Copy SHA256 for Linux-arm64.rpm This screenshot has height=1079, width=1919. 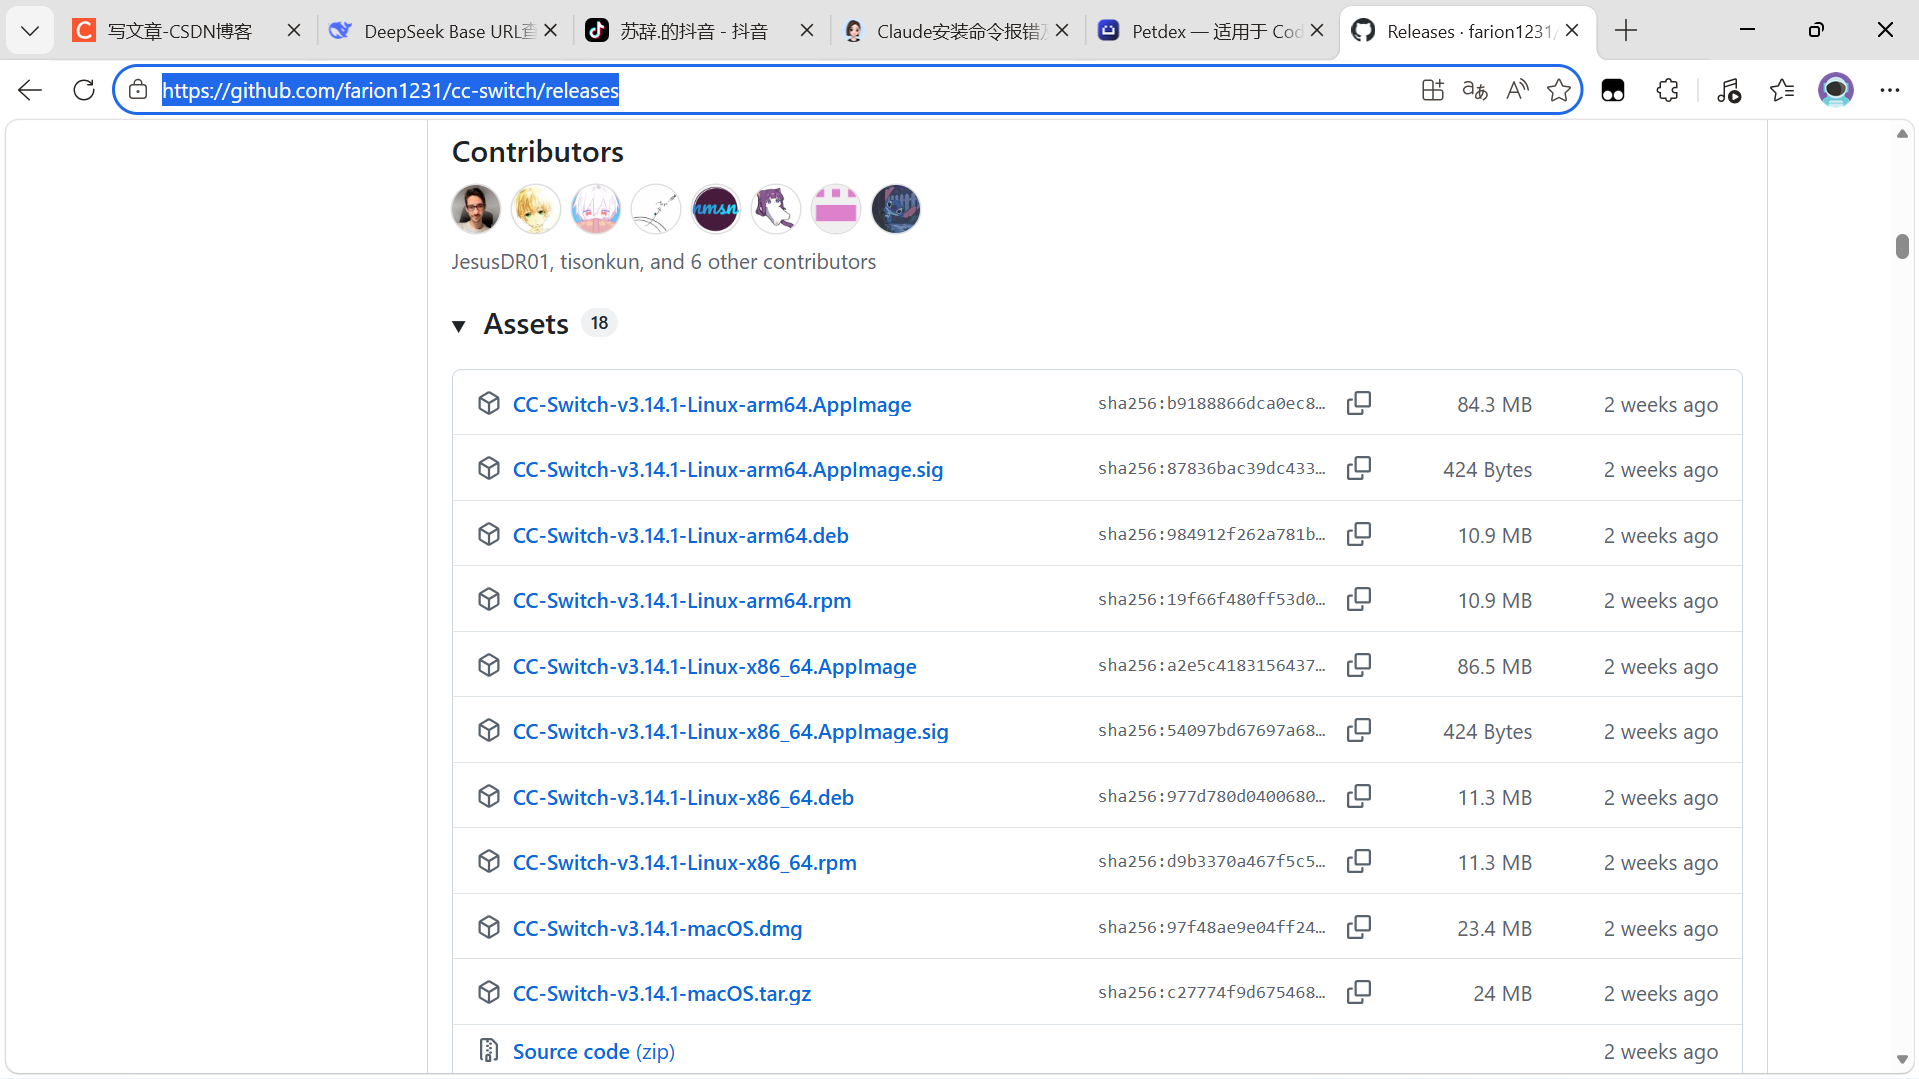1358,599
